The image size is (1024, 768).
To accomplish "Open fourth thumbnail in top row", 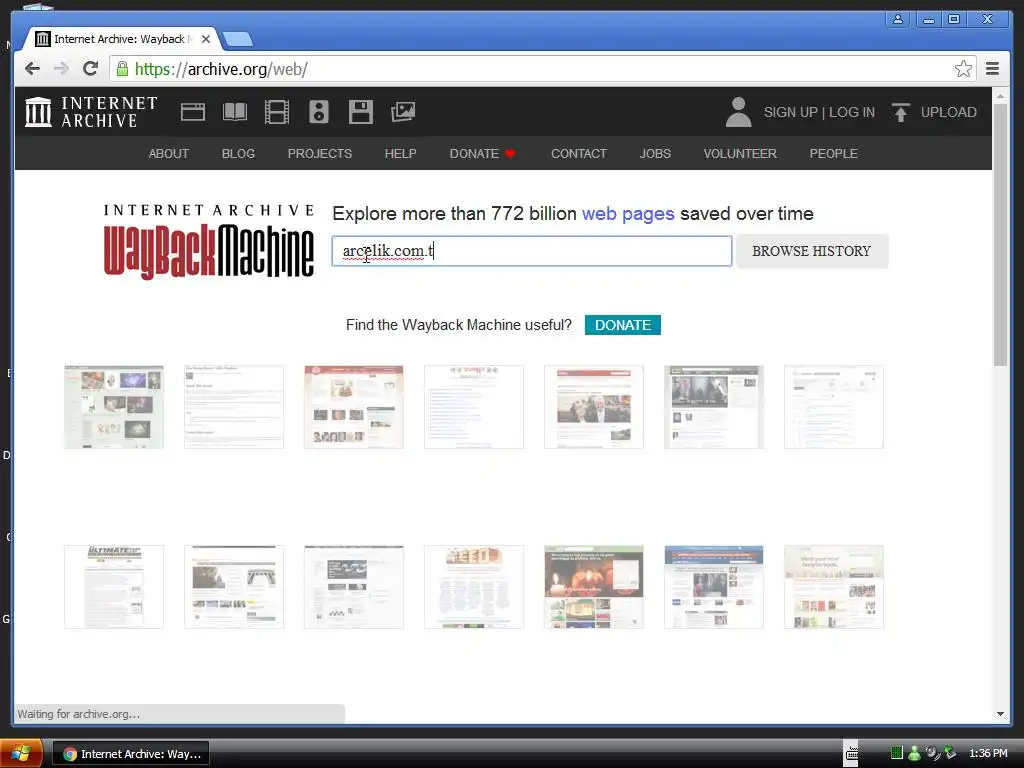I will pos(473,407).
